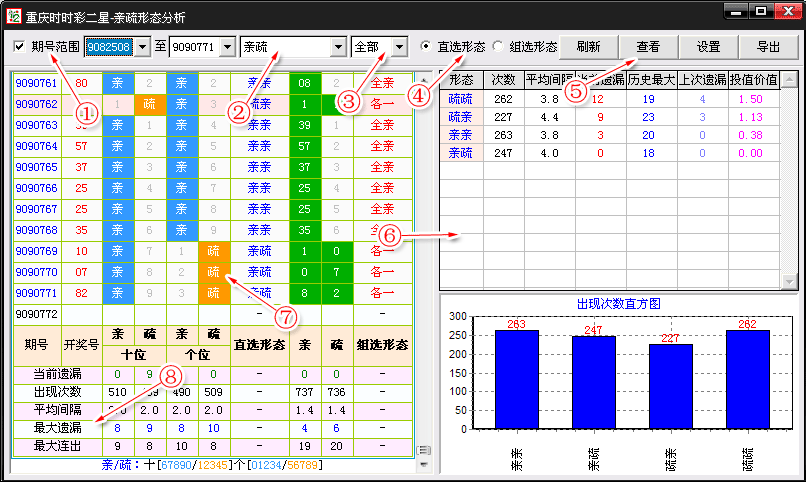Expand the 全部 filter dropdown

[400, 47]
